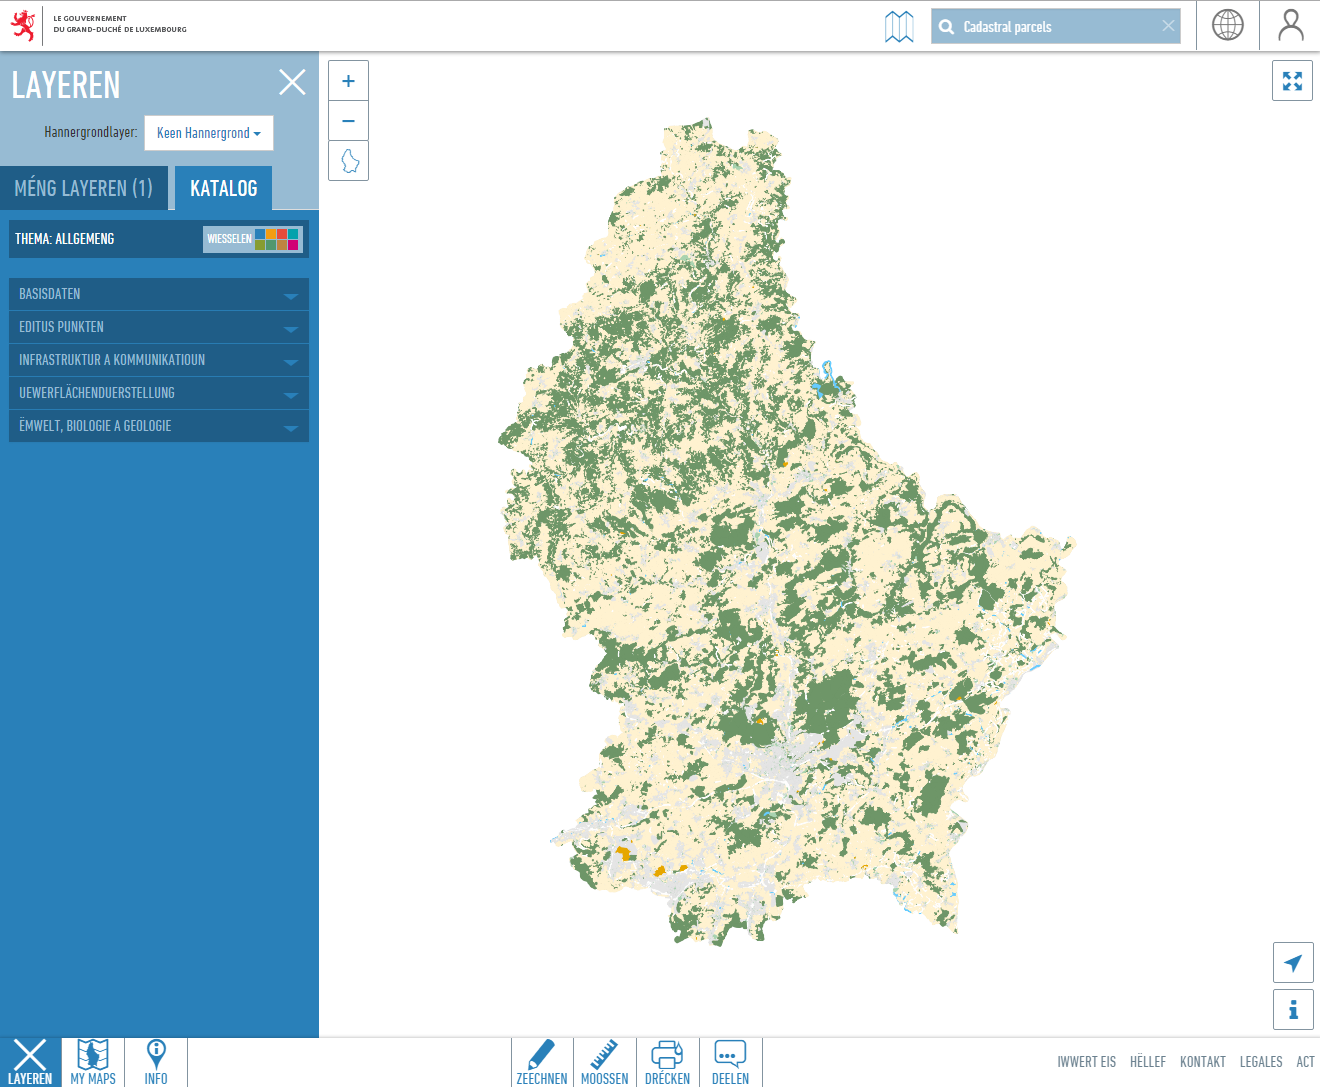Open the DRECKEN print tool
This screenshot has height=1087, width=1320.
tap(667, 1061)
